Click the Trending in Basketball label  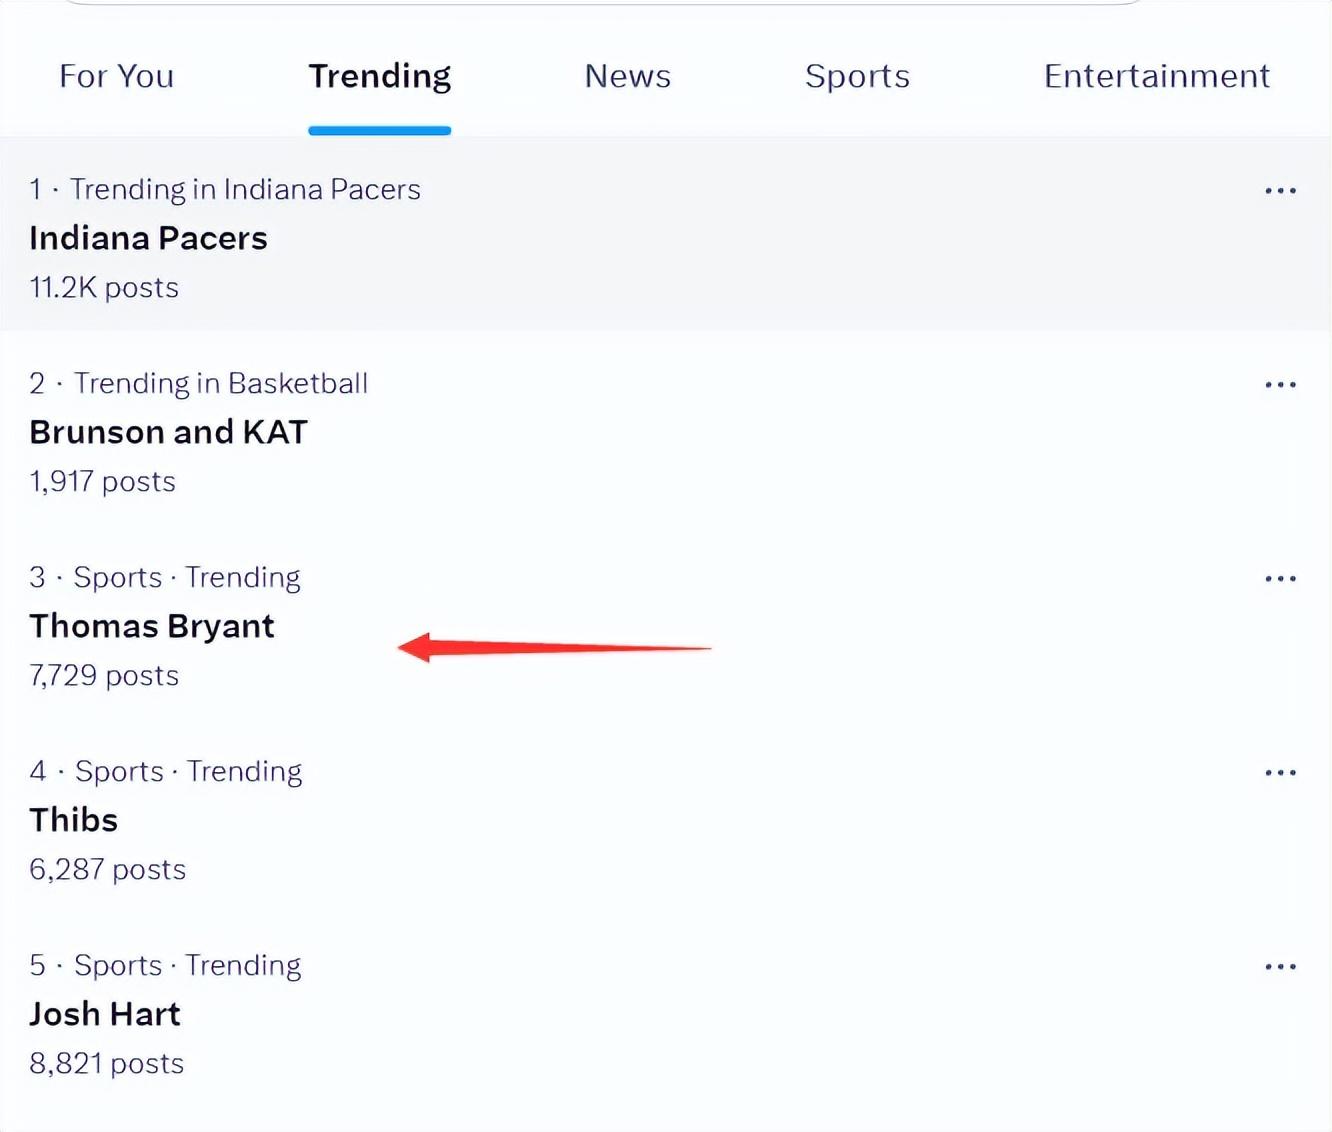coord(220,383)
